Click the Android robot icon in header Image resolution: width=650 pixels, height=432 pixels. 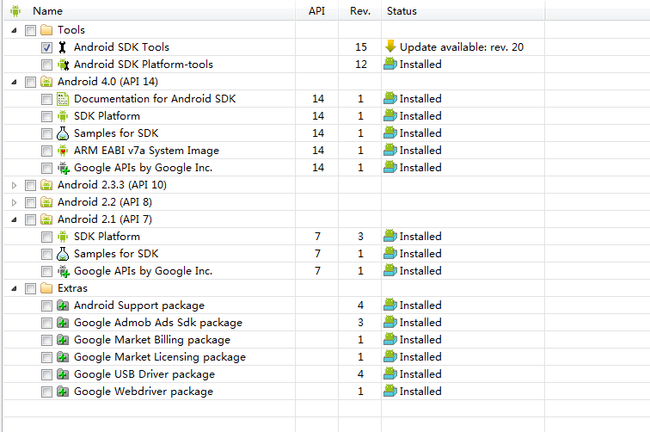pyautogui.click(x=15, y=11)
